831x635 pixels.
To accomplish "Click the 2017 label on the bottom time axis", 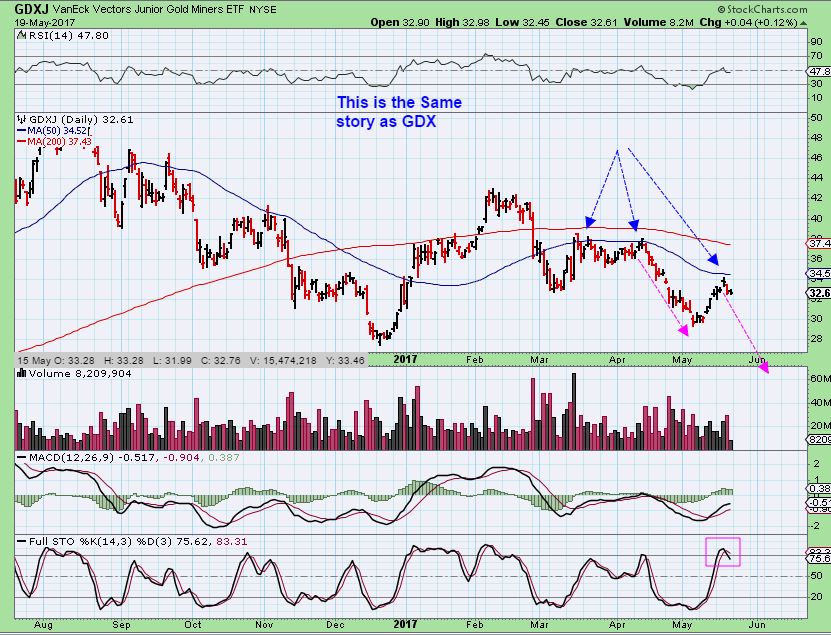I will 405,624.
